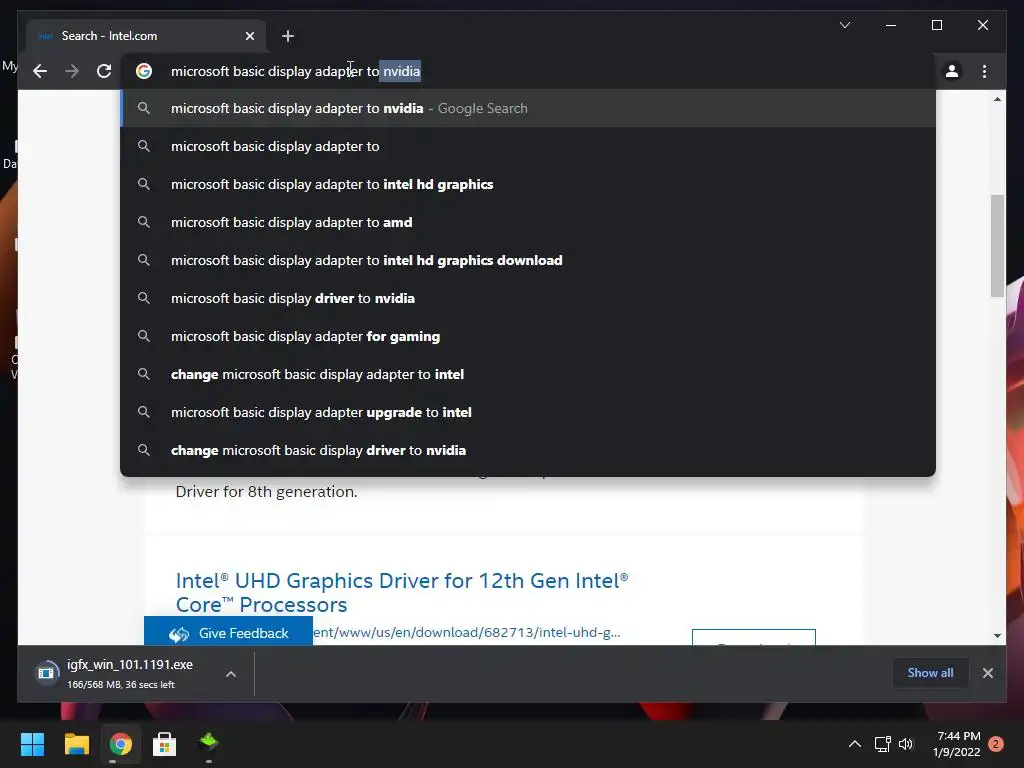
Task: Click search icon beside 'upgrade to intel' suggestion
Action: (x=144, y=411)
